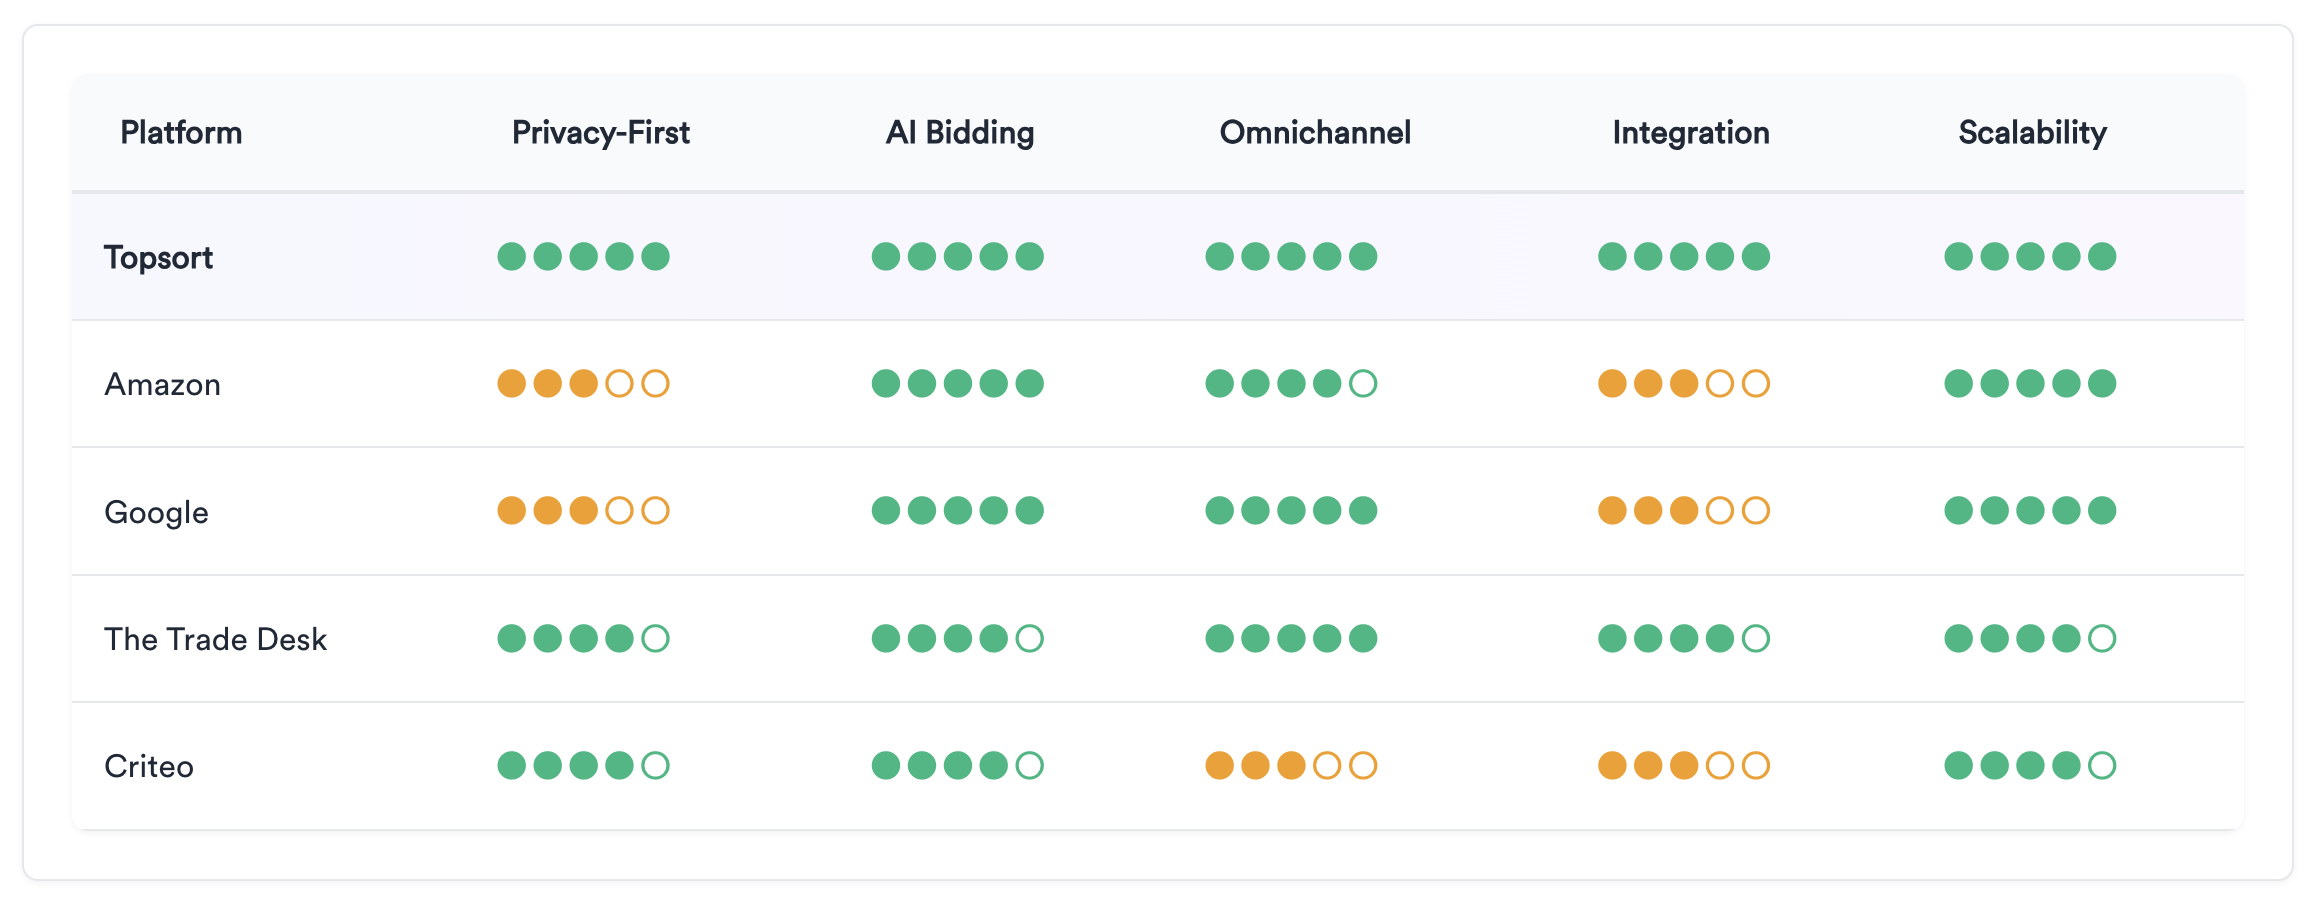Click the Platform column header
The width and height of the screenshot is (2323, 899).
pos(181,132)
